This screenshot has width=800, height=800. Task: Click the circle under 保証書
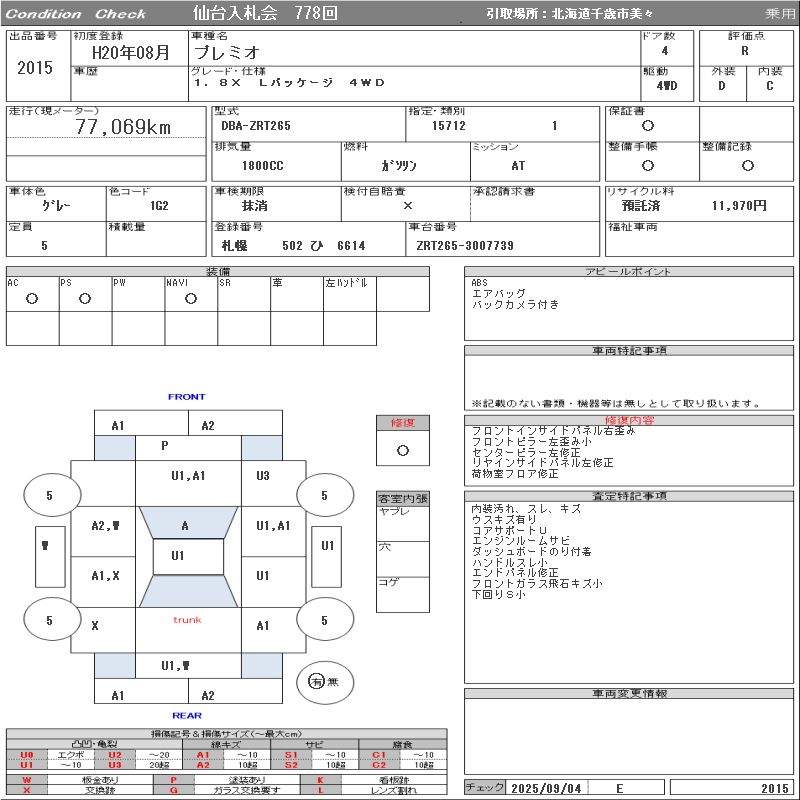(x=648, y=126)
